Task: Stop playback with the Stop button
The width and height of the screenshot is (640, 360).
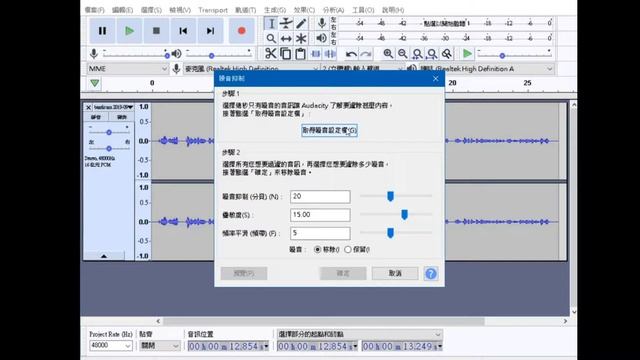Action: tap(156, 31)
